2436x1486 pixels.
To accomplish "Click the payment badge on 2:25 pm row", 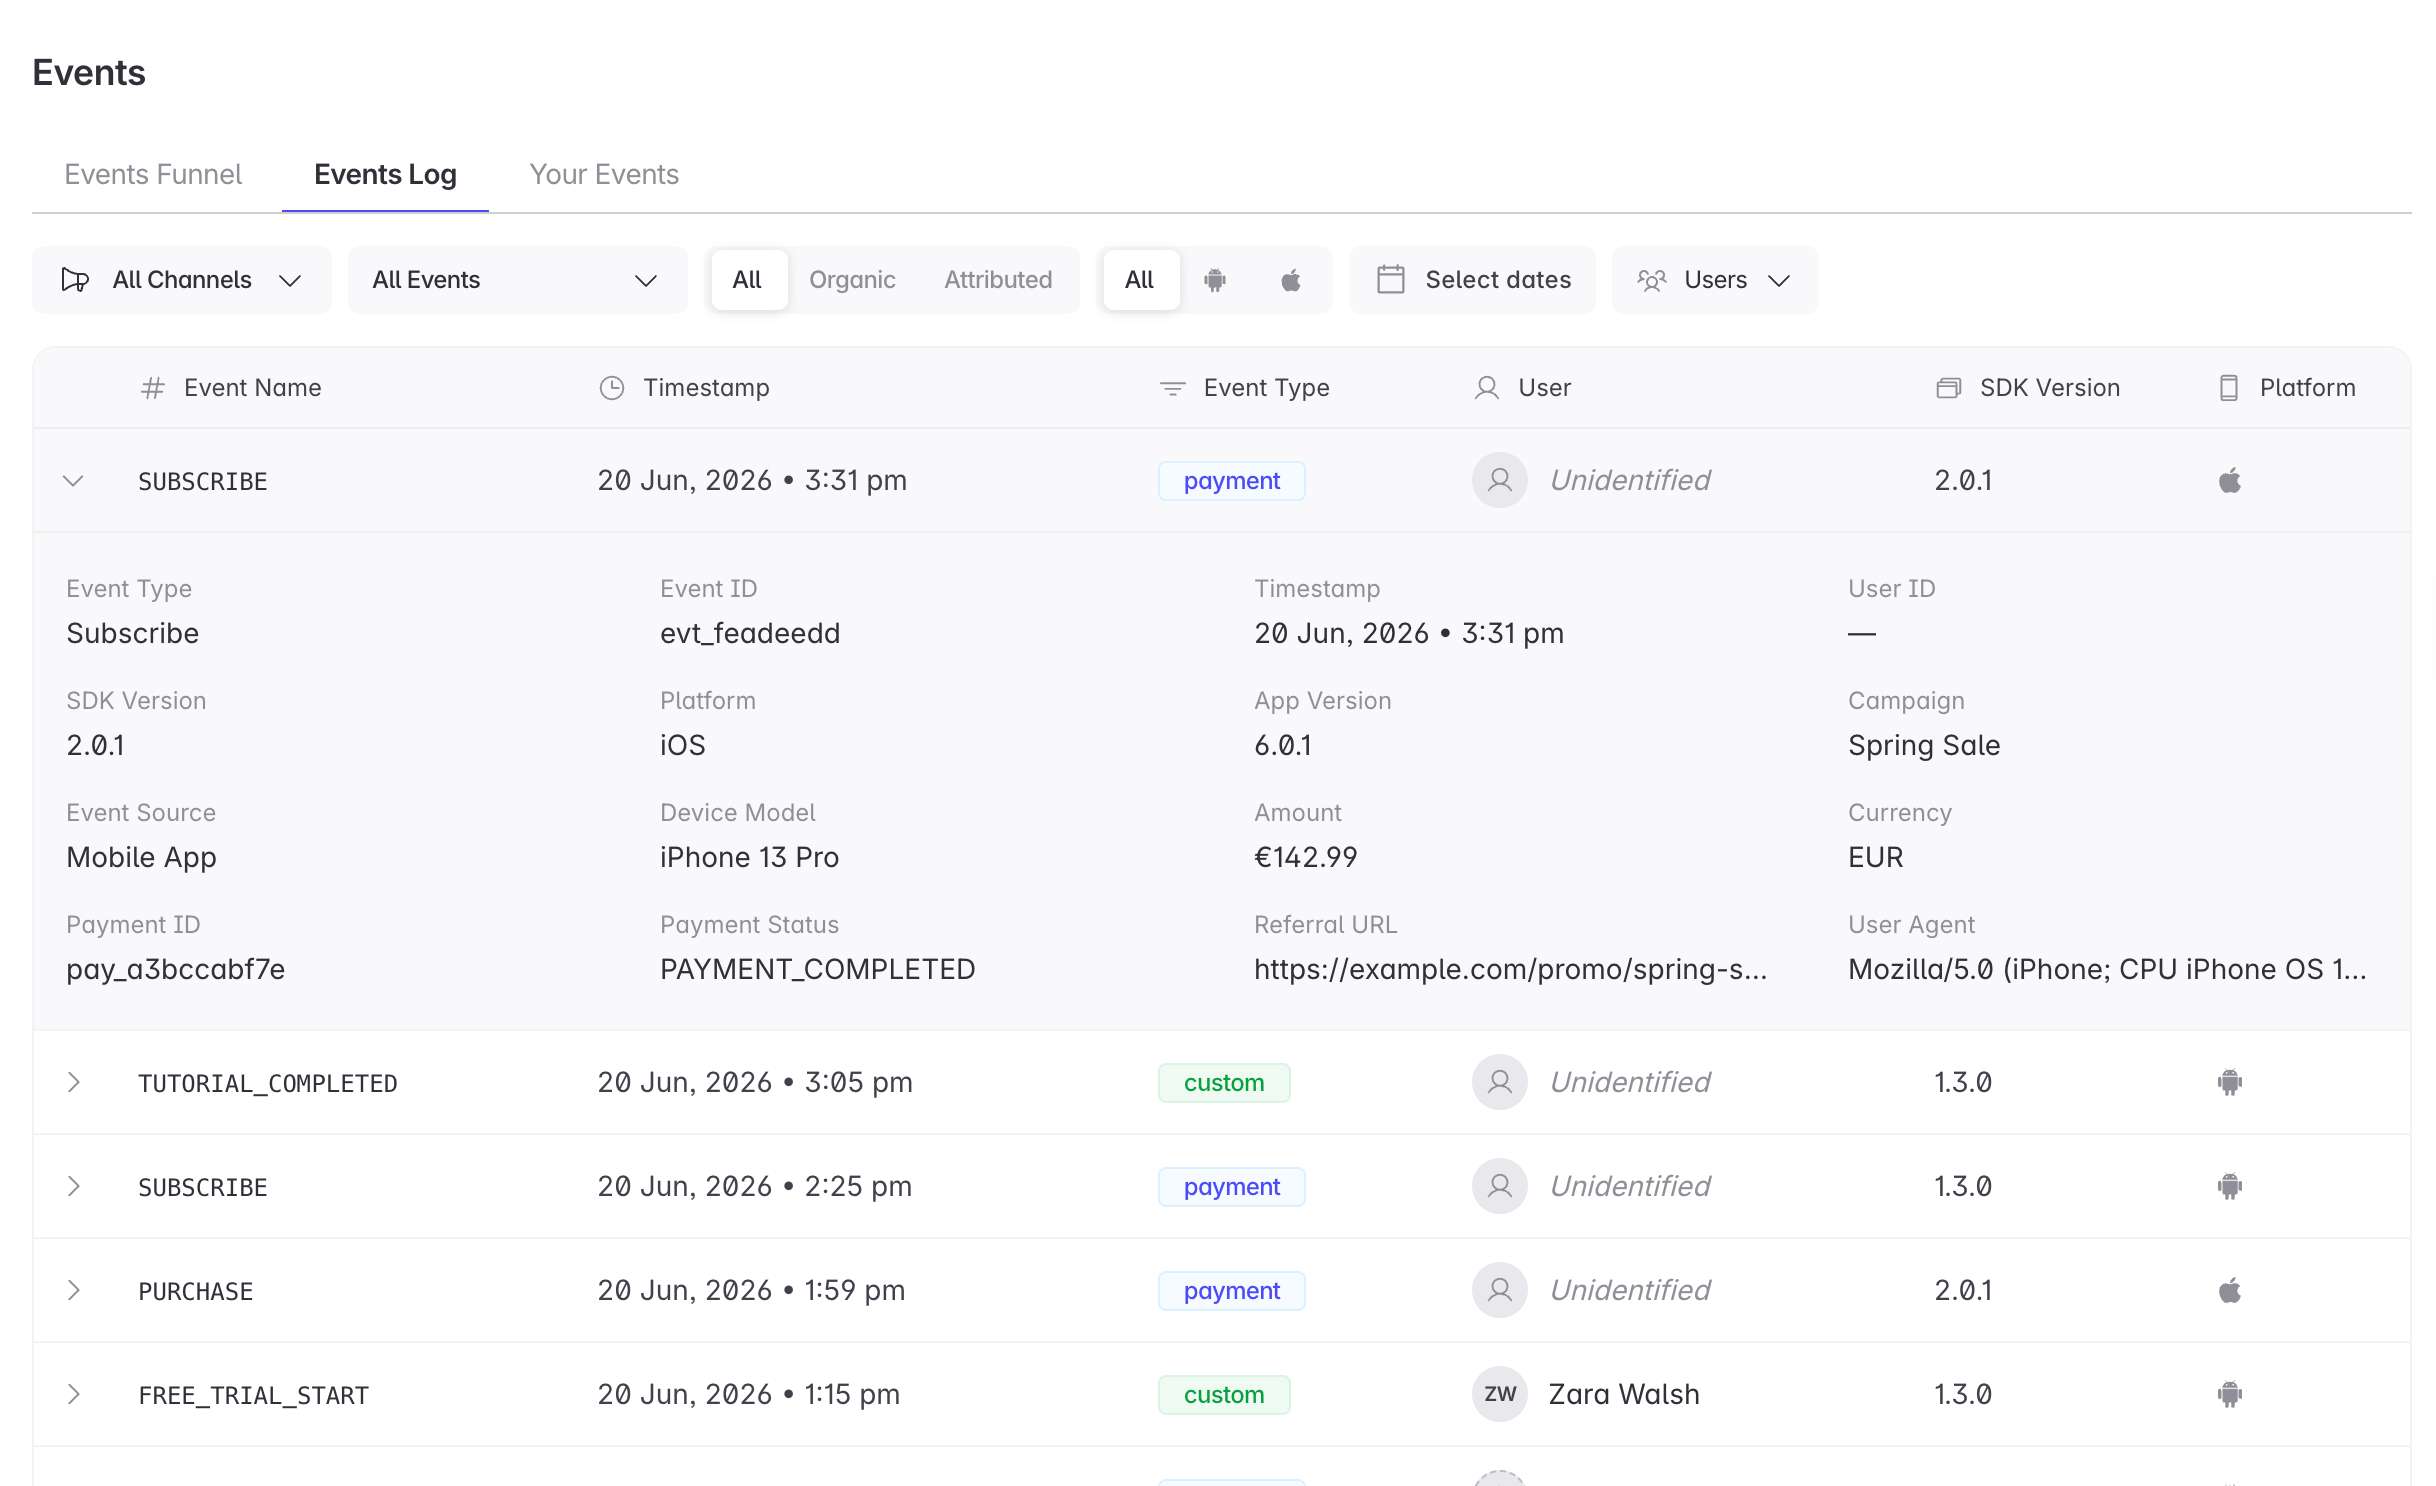I will pyautogui.click(x=1232, y=1187).
